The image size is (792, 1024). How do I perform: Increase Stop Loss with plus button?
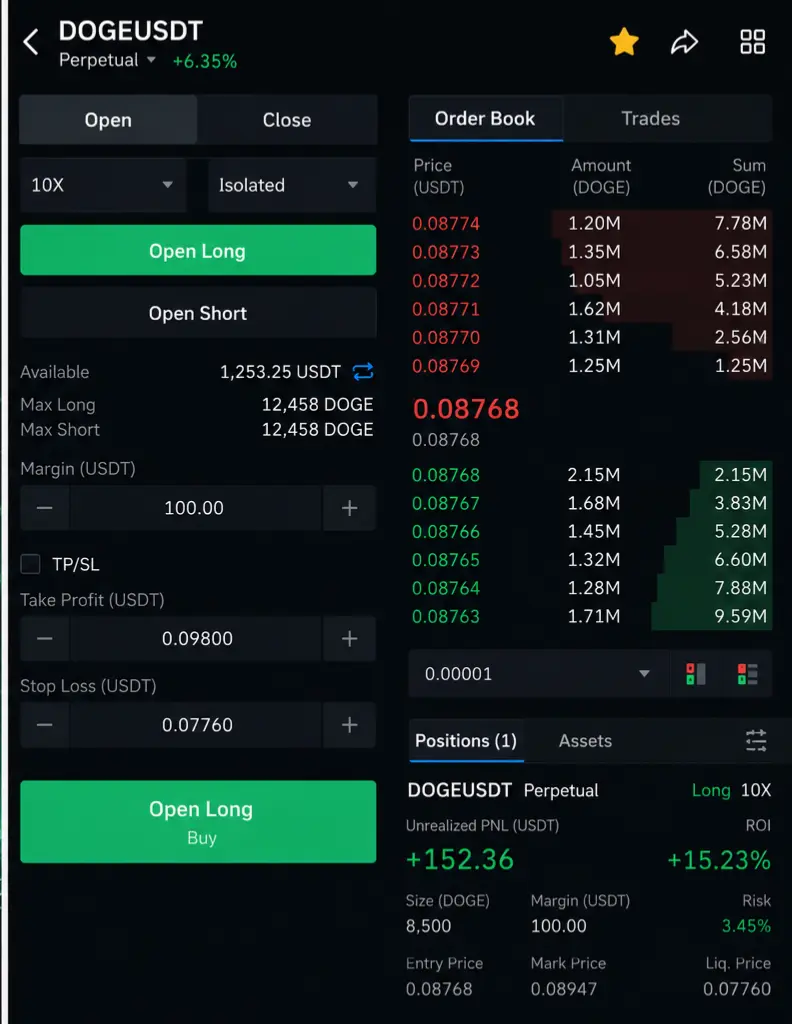click(349, 724)
